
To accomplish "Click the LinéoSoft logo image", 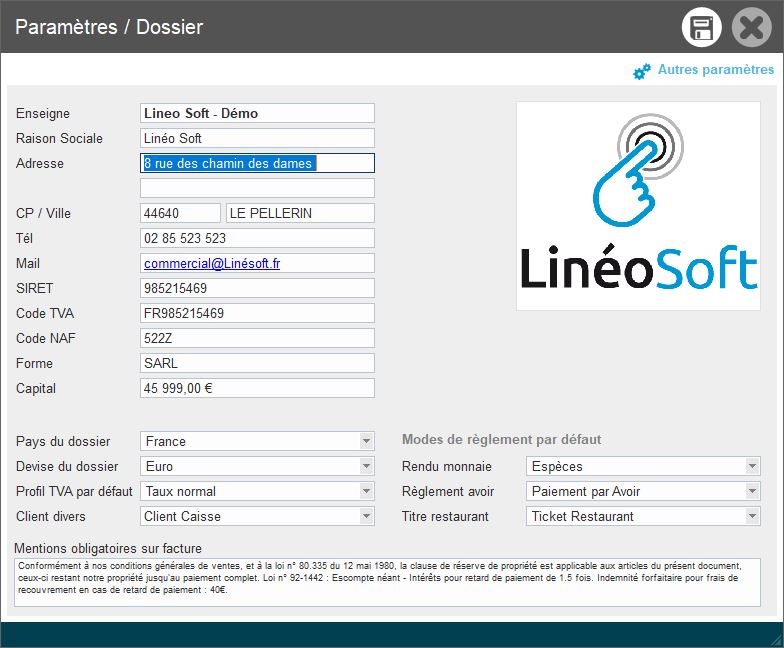I will tap(638, 206).
